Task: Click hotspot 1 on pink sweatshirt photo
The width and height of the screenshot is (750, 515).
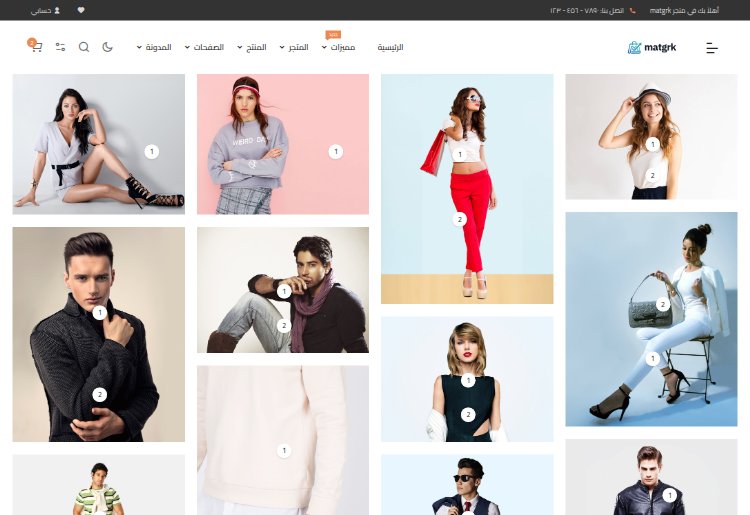Action: click(x=336, y=152)
